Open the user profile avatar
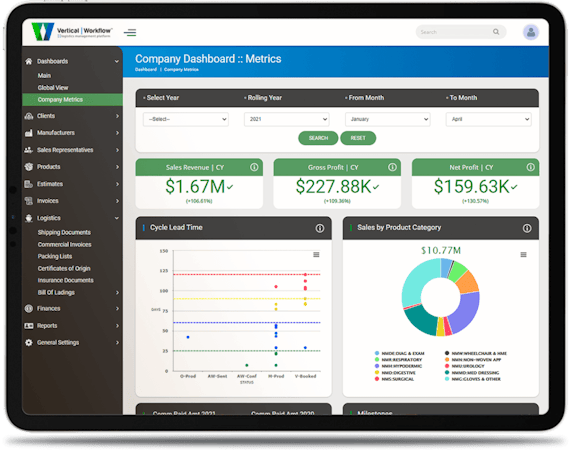The image size is (572, 450). [531, 32]
